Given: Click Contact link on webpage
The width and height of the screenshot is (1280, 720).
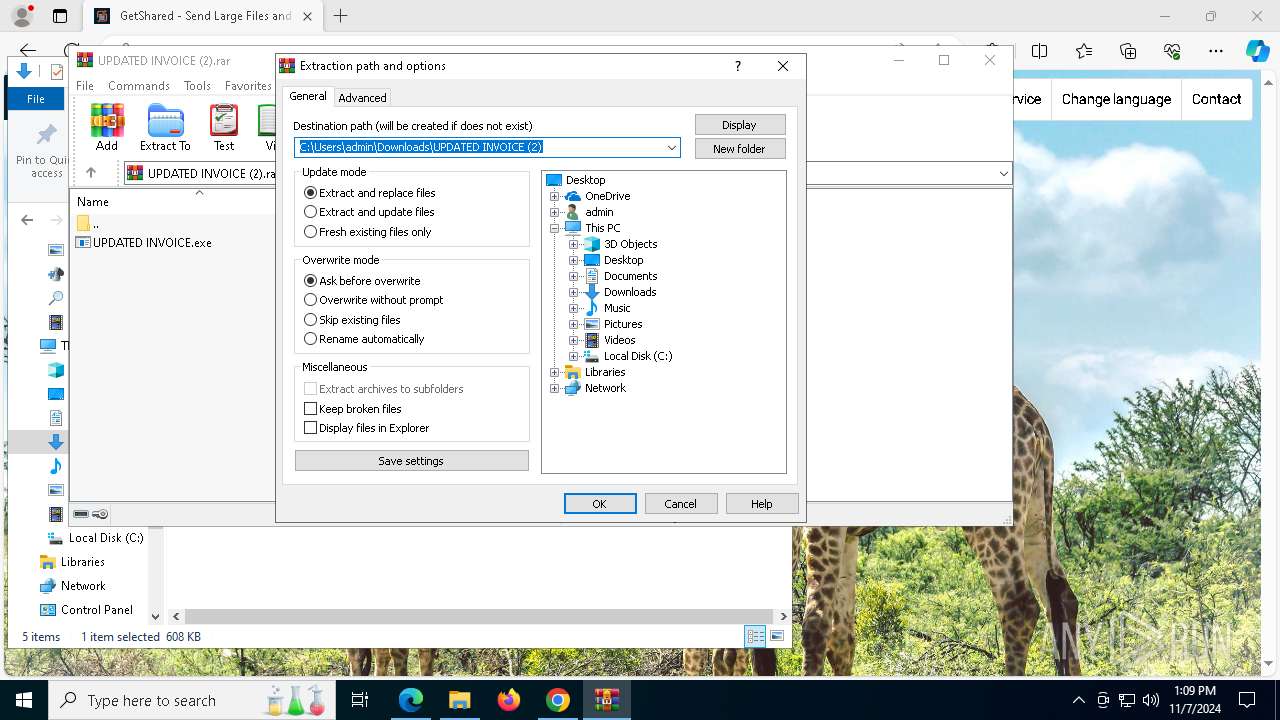Looking at the screenshot, I should pos(1216,99).
